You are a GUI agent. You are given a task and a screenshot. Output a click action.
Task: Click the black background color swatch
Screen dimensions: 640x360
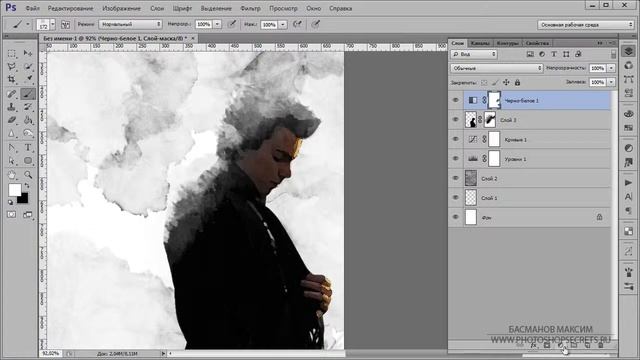click(23, 199)
